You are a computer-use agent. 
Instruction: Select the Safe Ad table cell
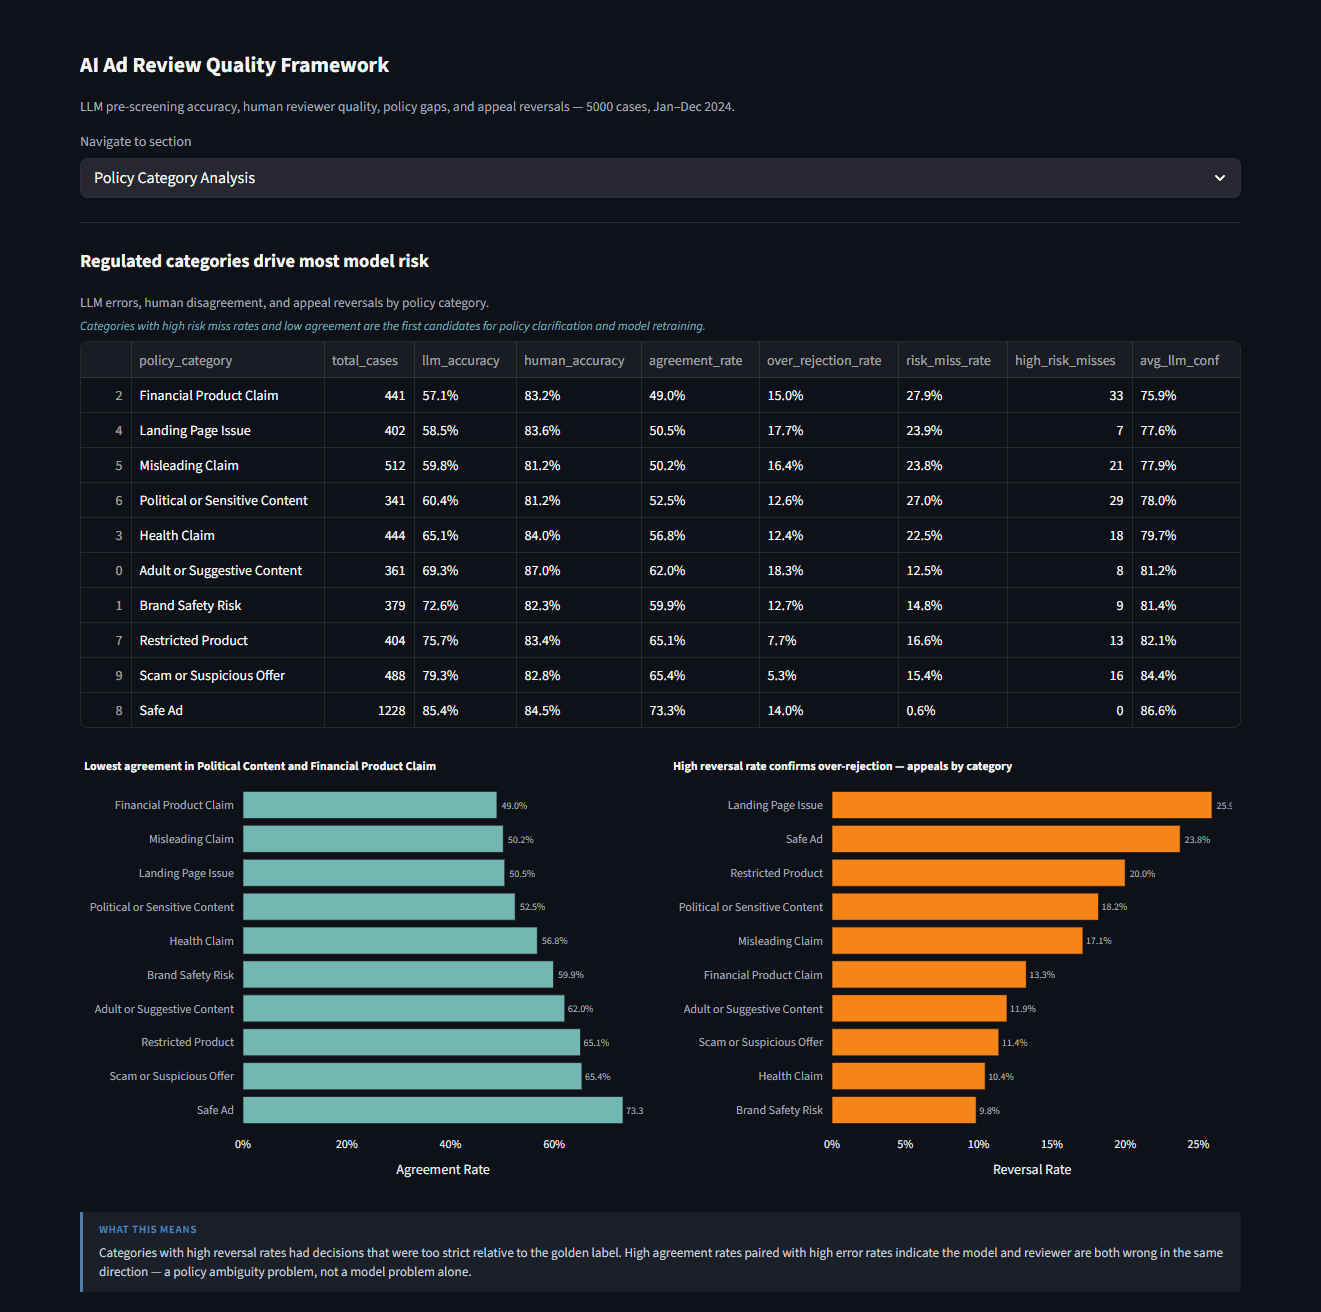pos(227,710)
